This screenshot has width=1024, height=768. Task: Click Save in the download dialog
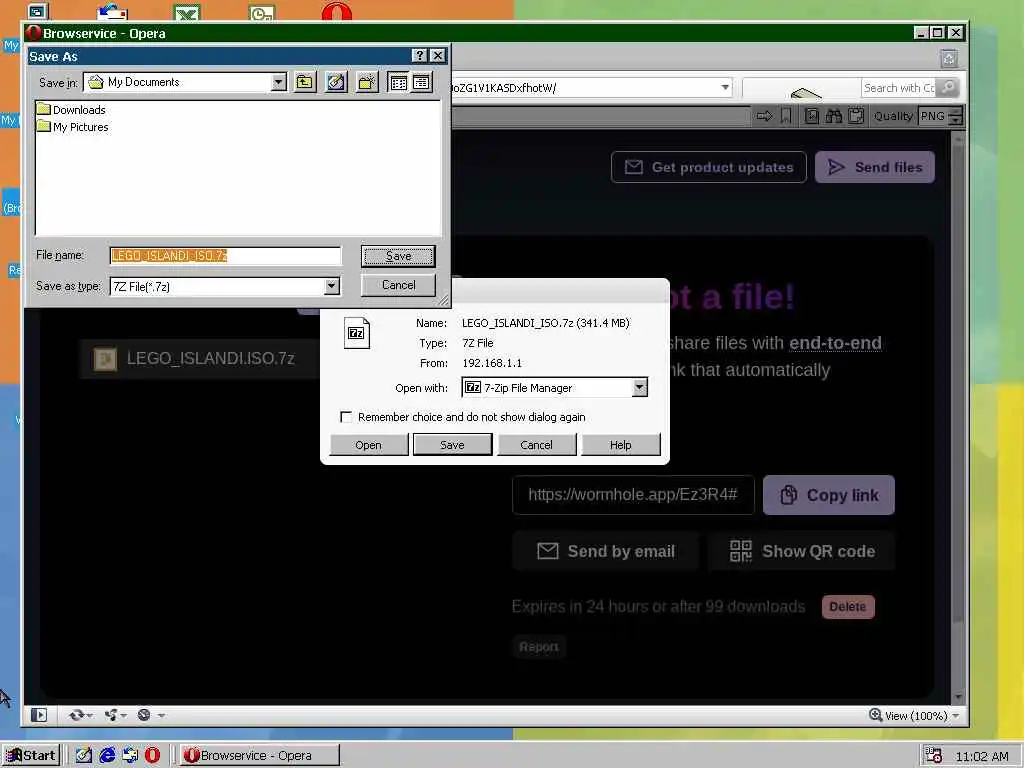[452, 445]
